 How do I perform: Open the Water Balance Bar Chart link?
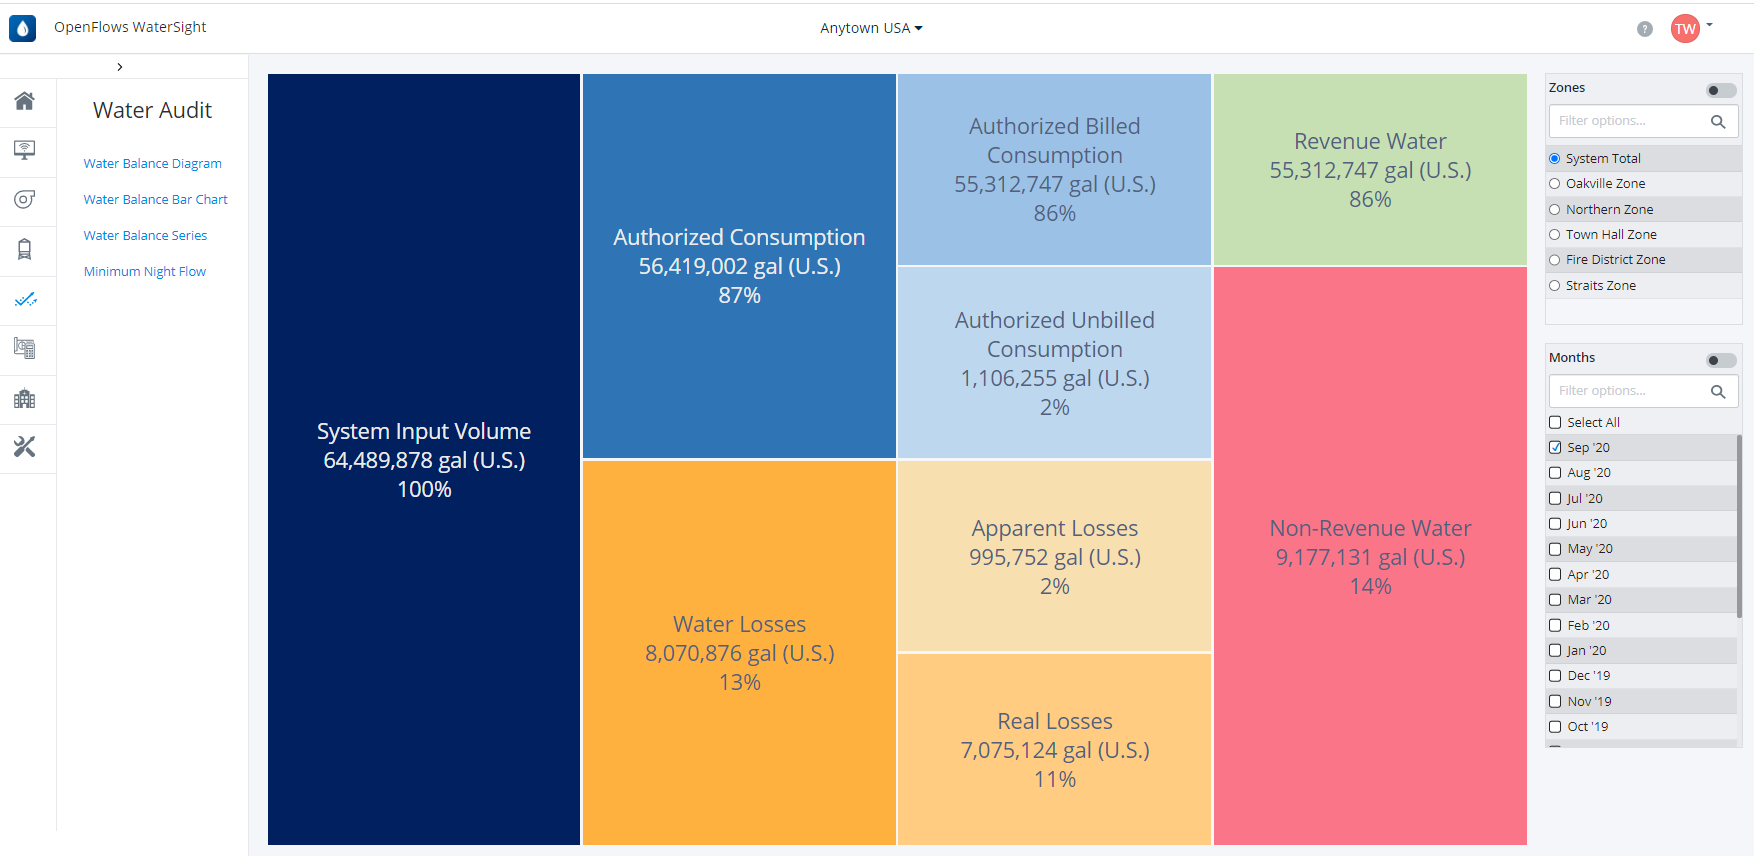point(156,199)
